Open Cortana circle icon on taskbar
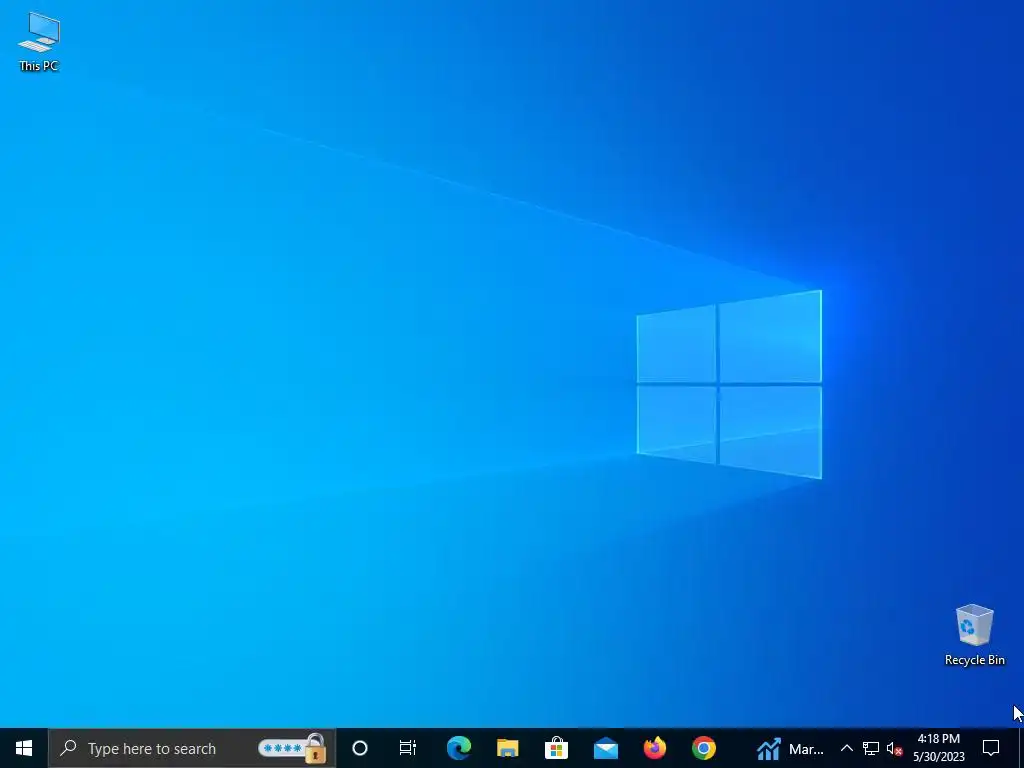Image resolution: width=1024 pixels, height=768 pixels. (x=360, y=748)
